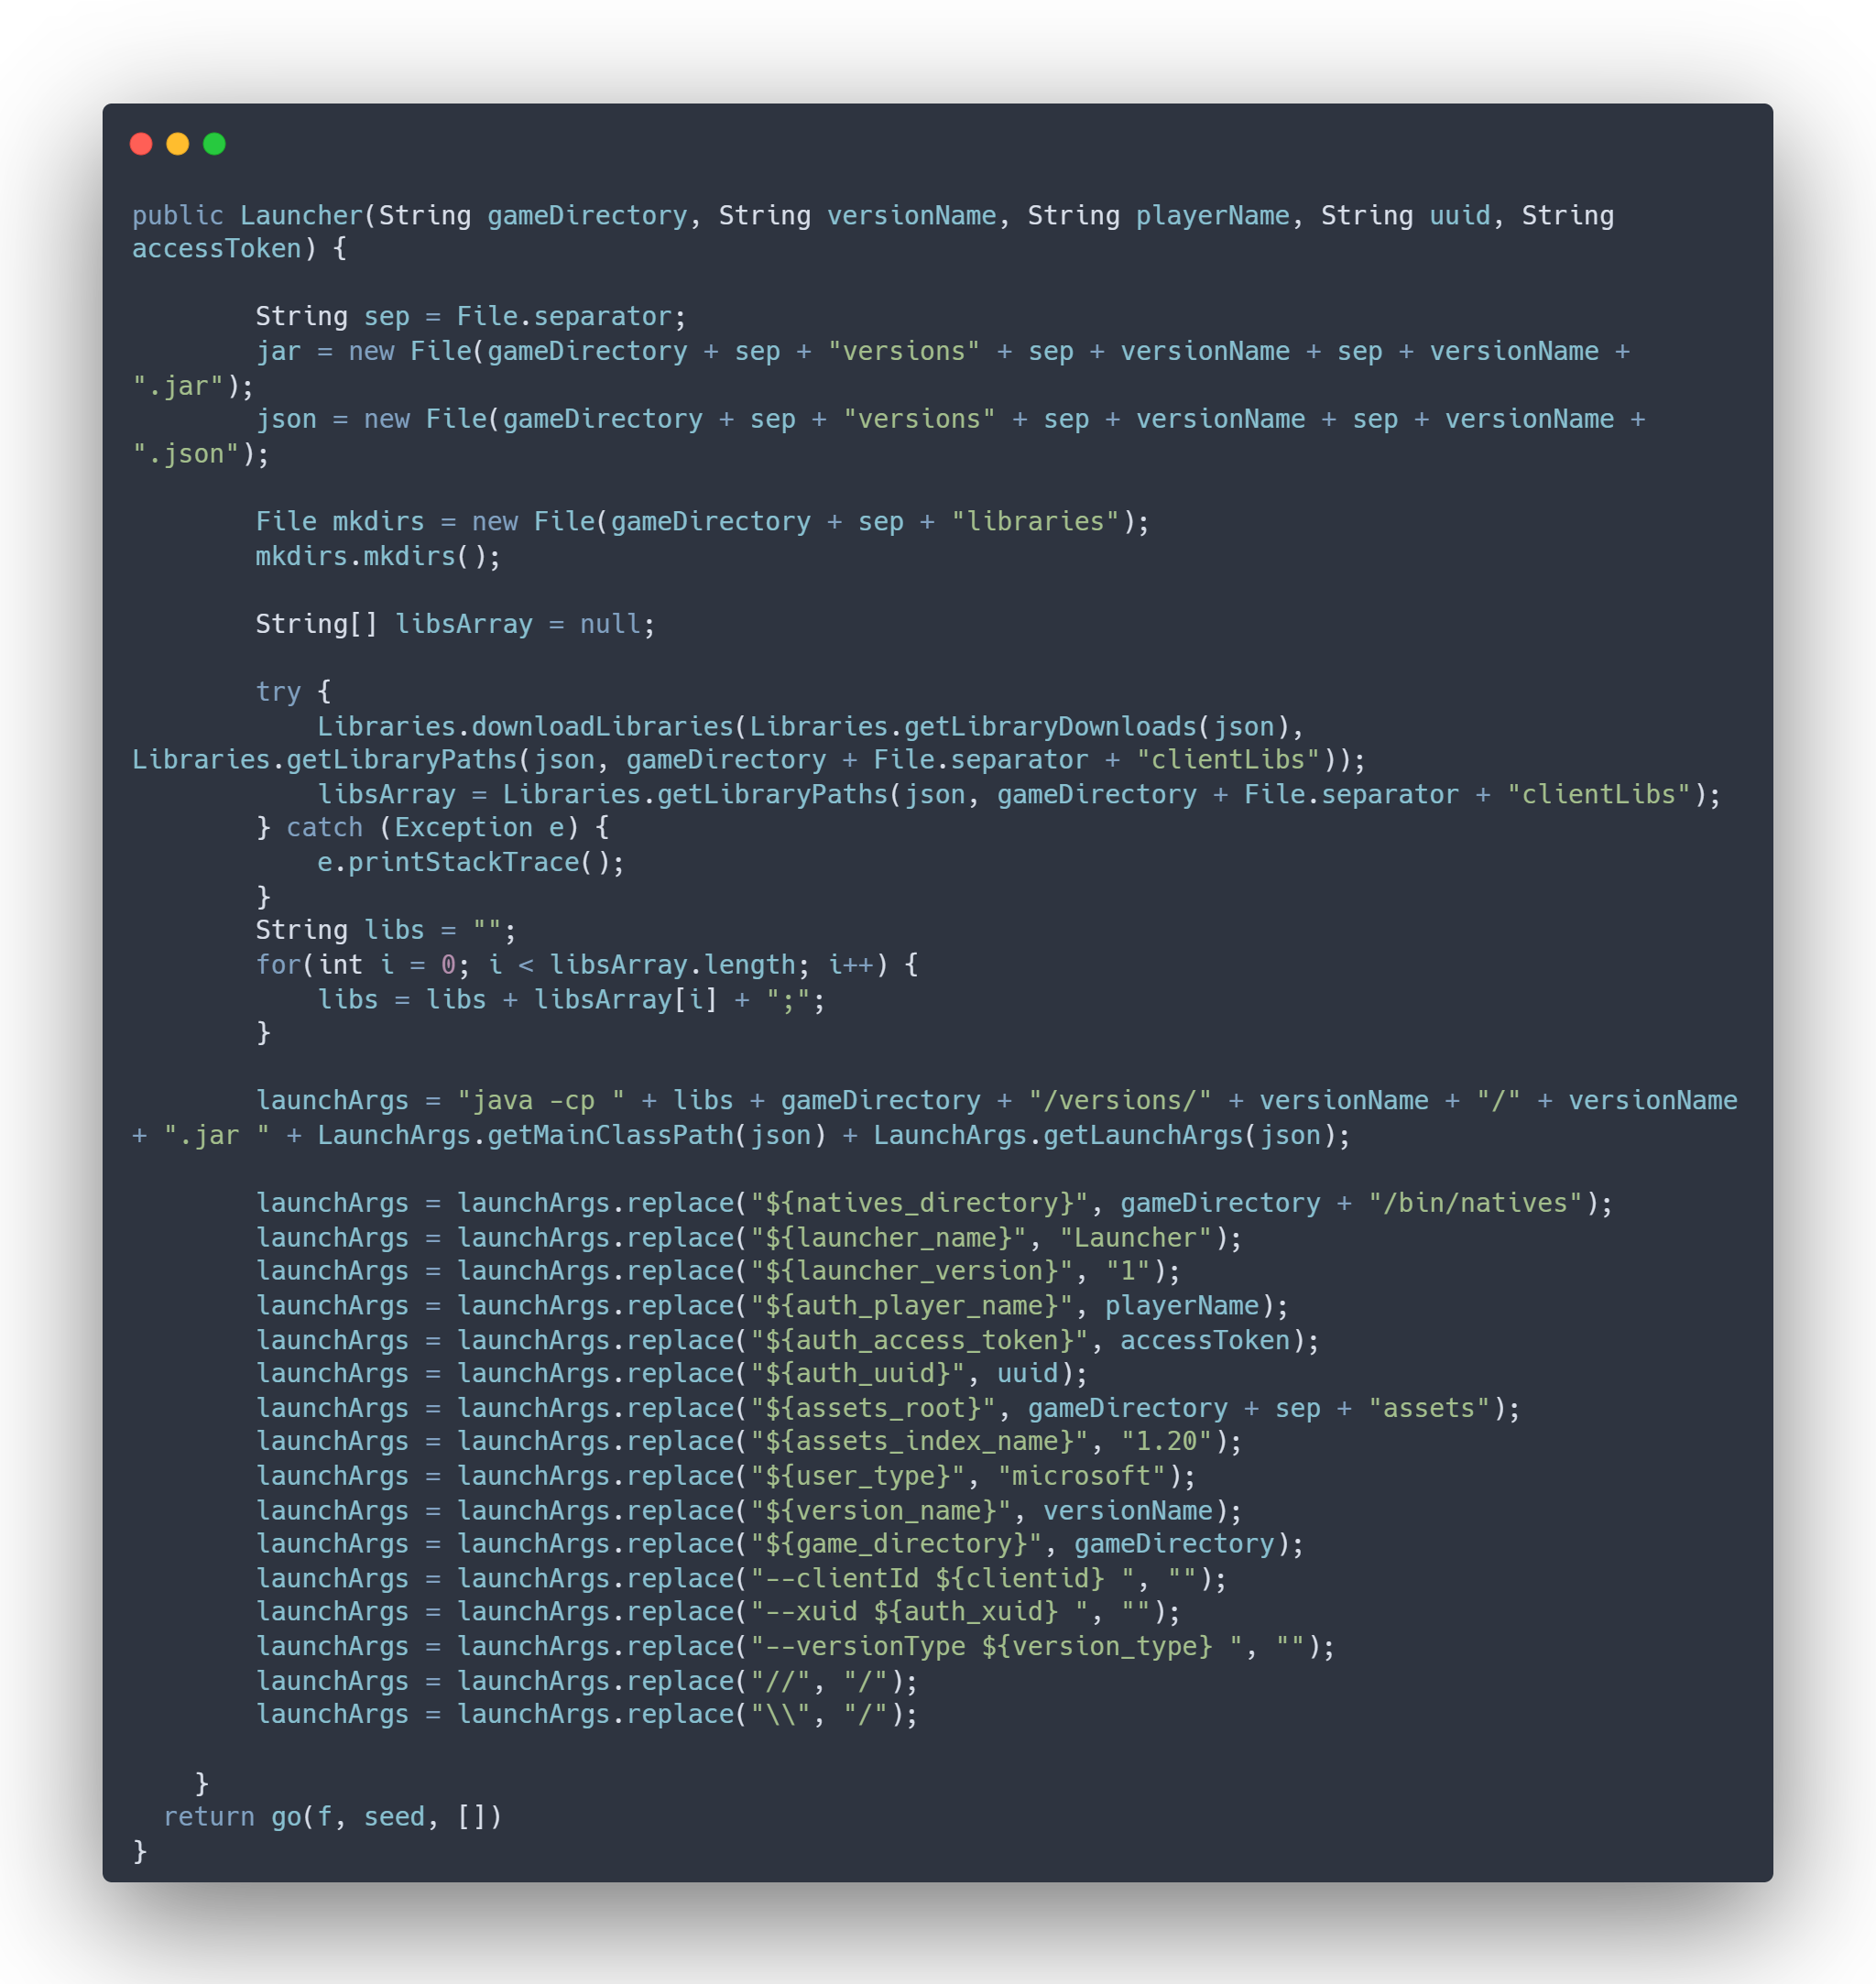The height and width of the screenshot is (1984, 1876).
Task: Click the "${natives_directory}" string
Action: click(x=919, y=1203)
